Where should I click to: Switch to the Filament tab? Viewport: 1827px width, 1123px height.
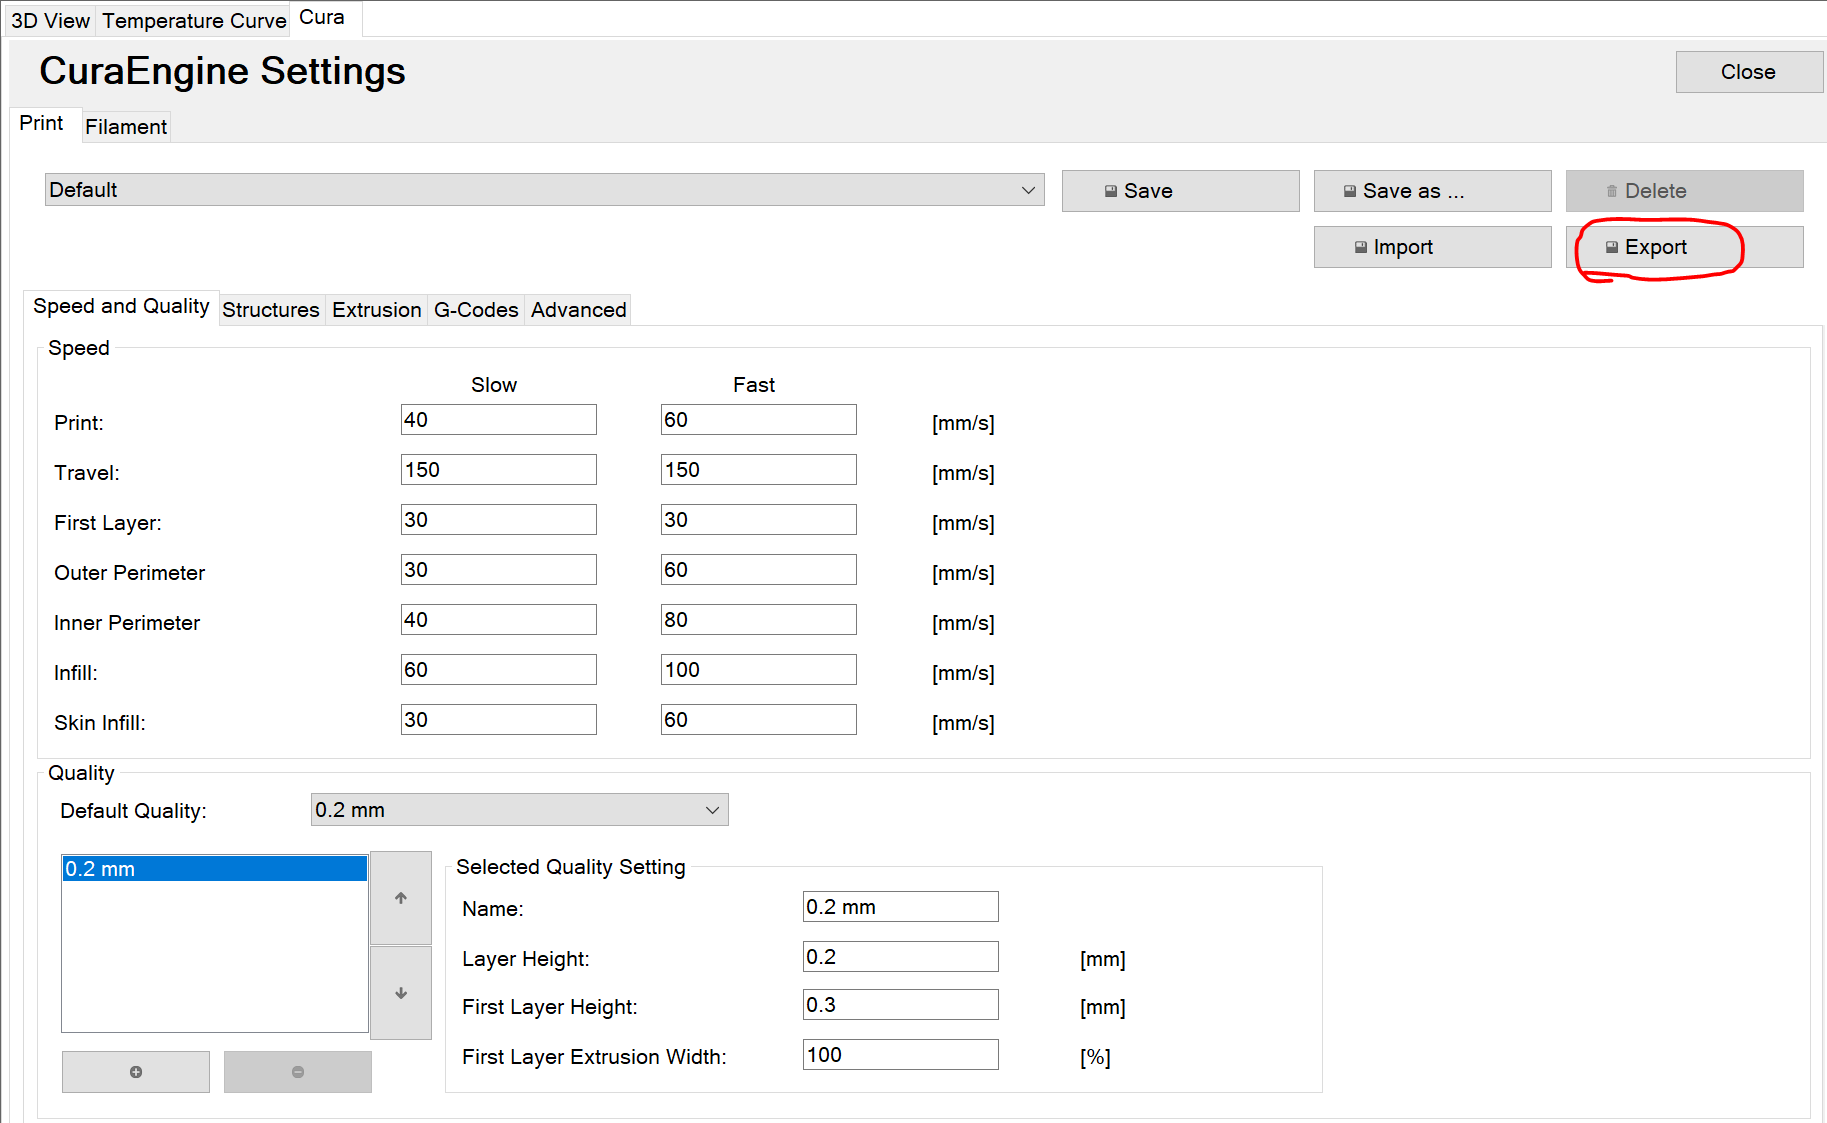[x=126, y=127]
